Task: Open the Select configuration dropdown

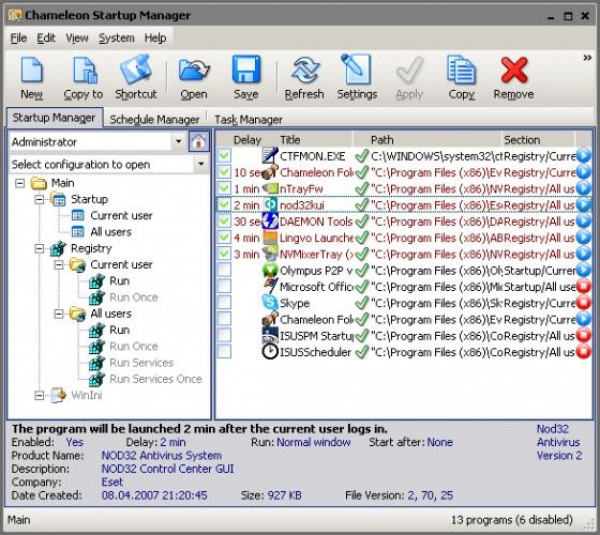Action: click(x=201, y=164)
